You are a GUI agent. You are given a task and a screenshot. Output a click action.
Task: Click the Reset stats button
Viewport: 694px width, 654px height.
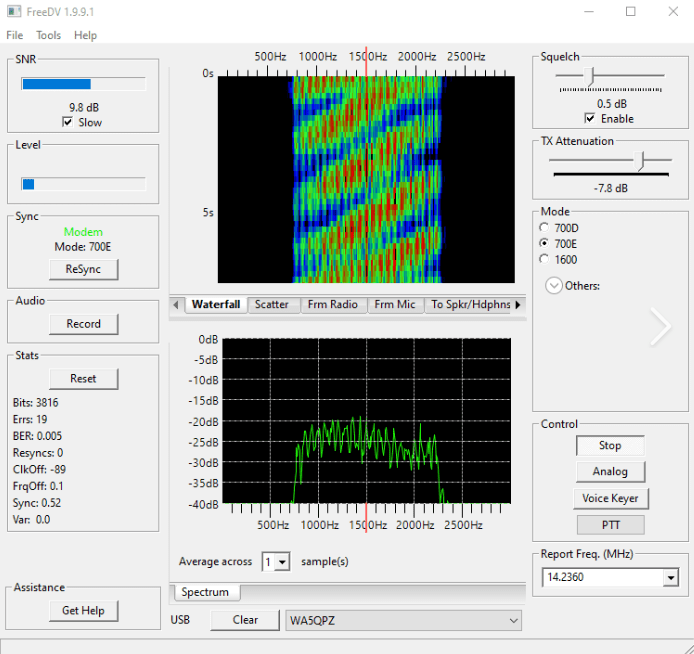[x=83, y=378]
